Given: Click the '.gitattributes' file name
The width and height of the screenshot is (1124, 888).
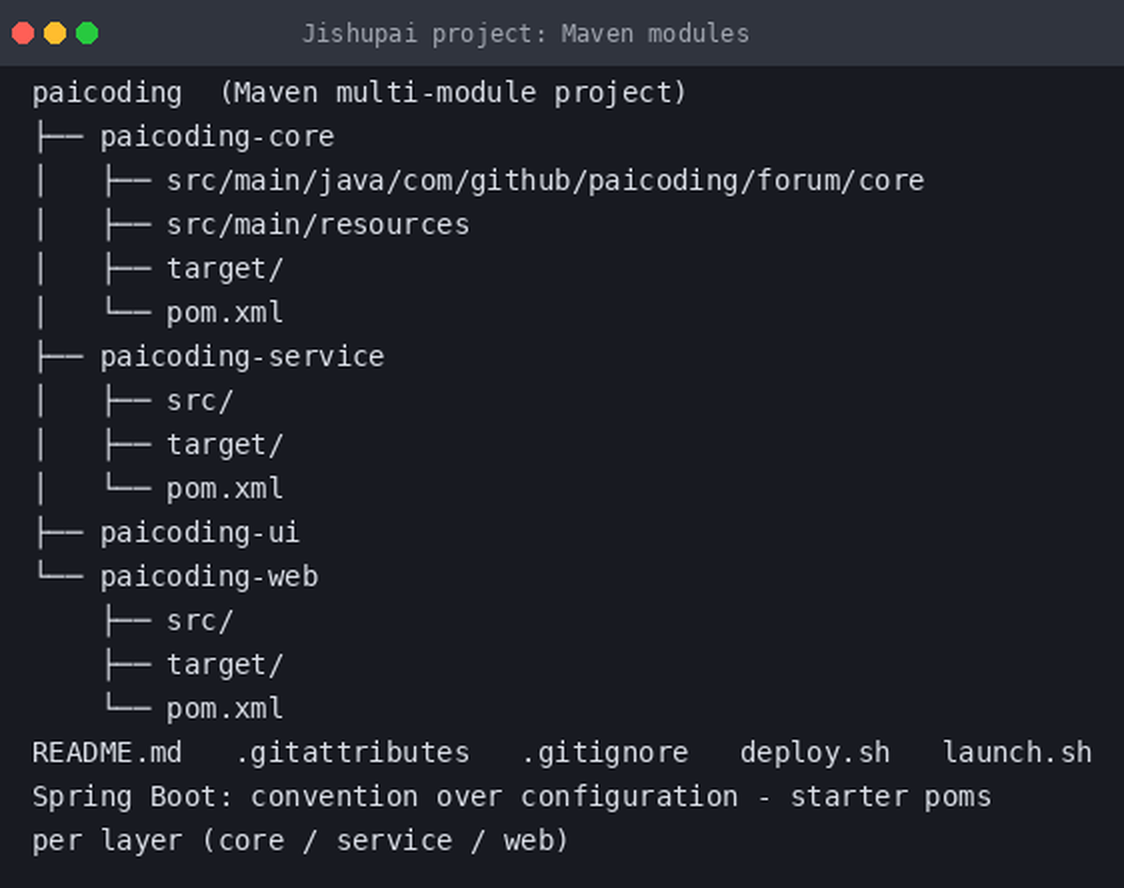Looking at the screenshot, I should click(352, 753).
